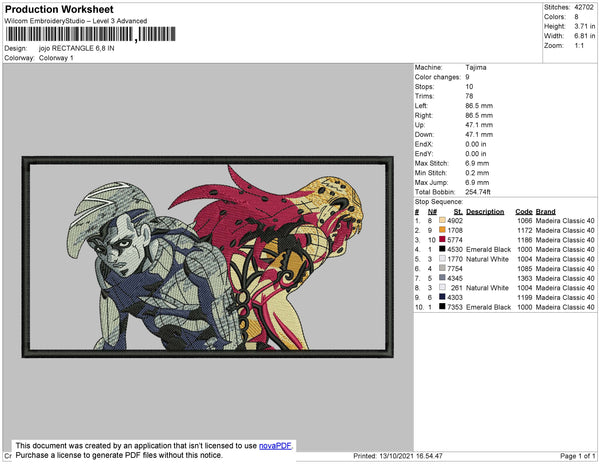This screenshot has height=464, width=600.
Task: Pick the slate blue swatch for thread 4345
Action: pos(442,278)
